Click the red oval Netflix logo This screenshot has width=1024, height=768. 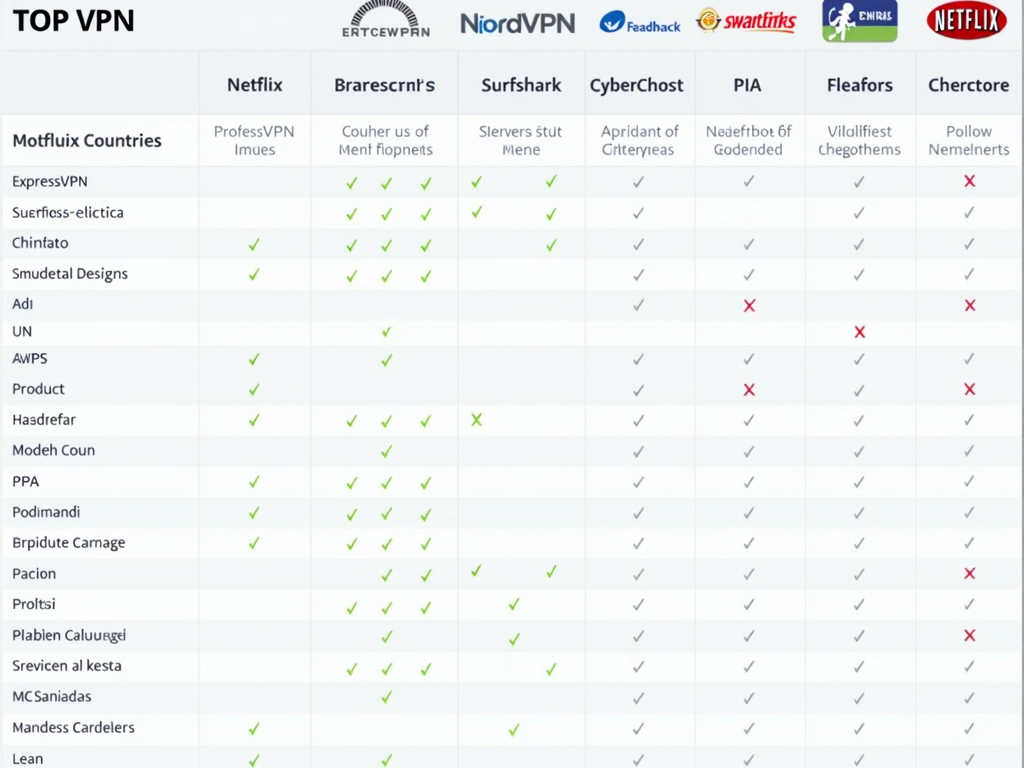[x=967, y=20]
